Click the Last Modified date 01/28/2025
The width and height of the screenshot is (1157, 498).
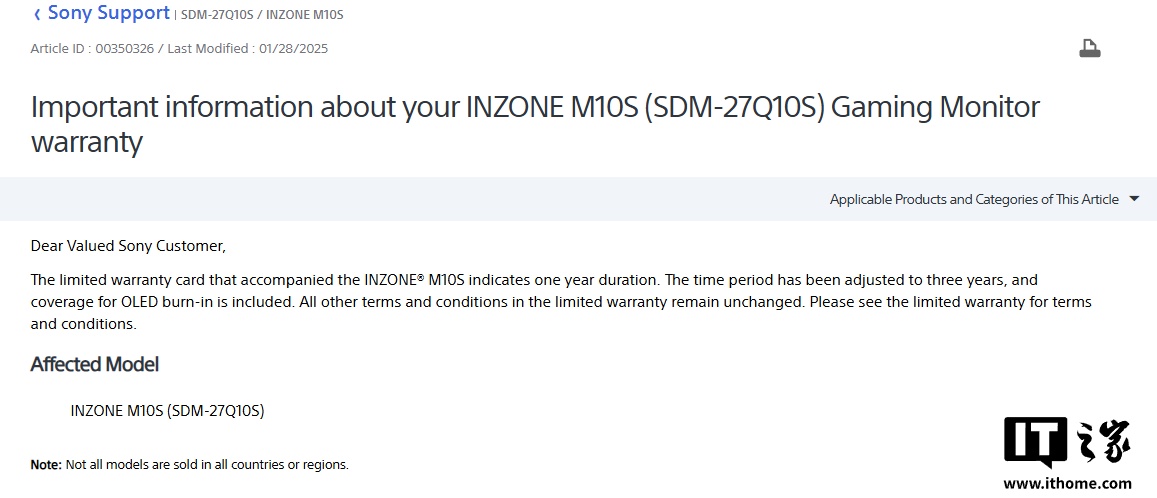coord(293,48)
